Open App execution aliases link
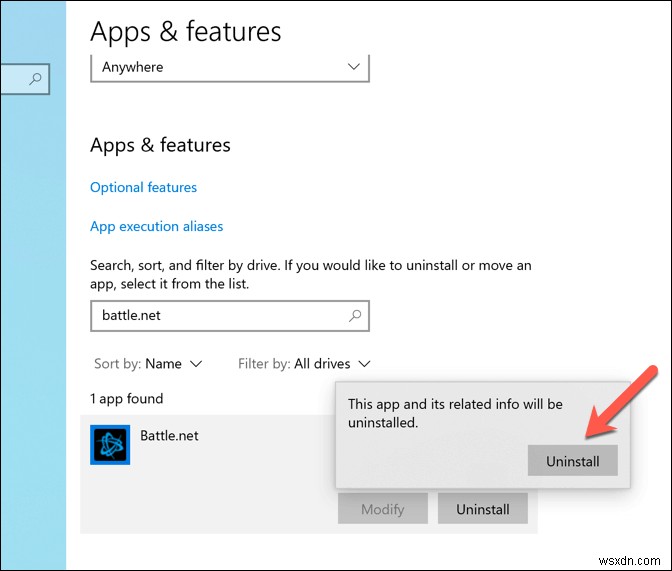This screenshot has width=672, height=571. pos(156,226)
